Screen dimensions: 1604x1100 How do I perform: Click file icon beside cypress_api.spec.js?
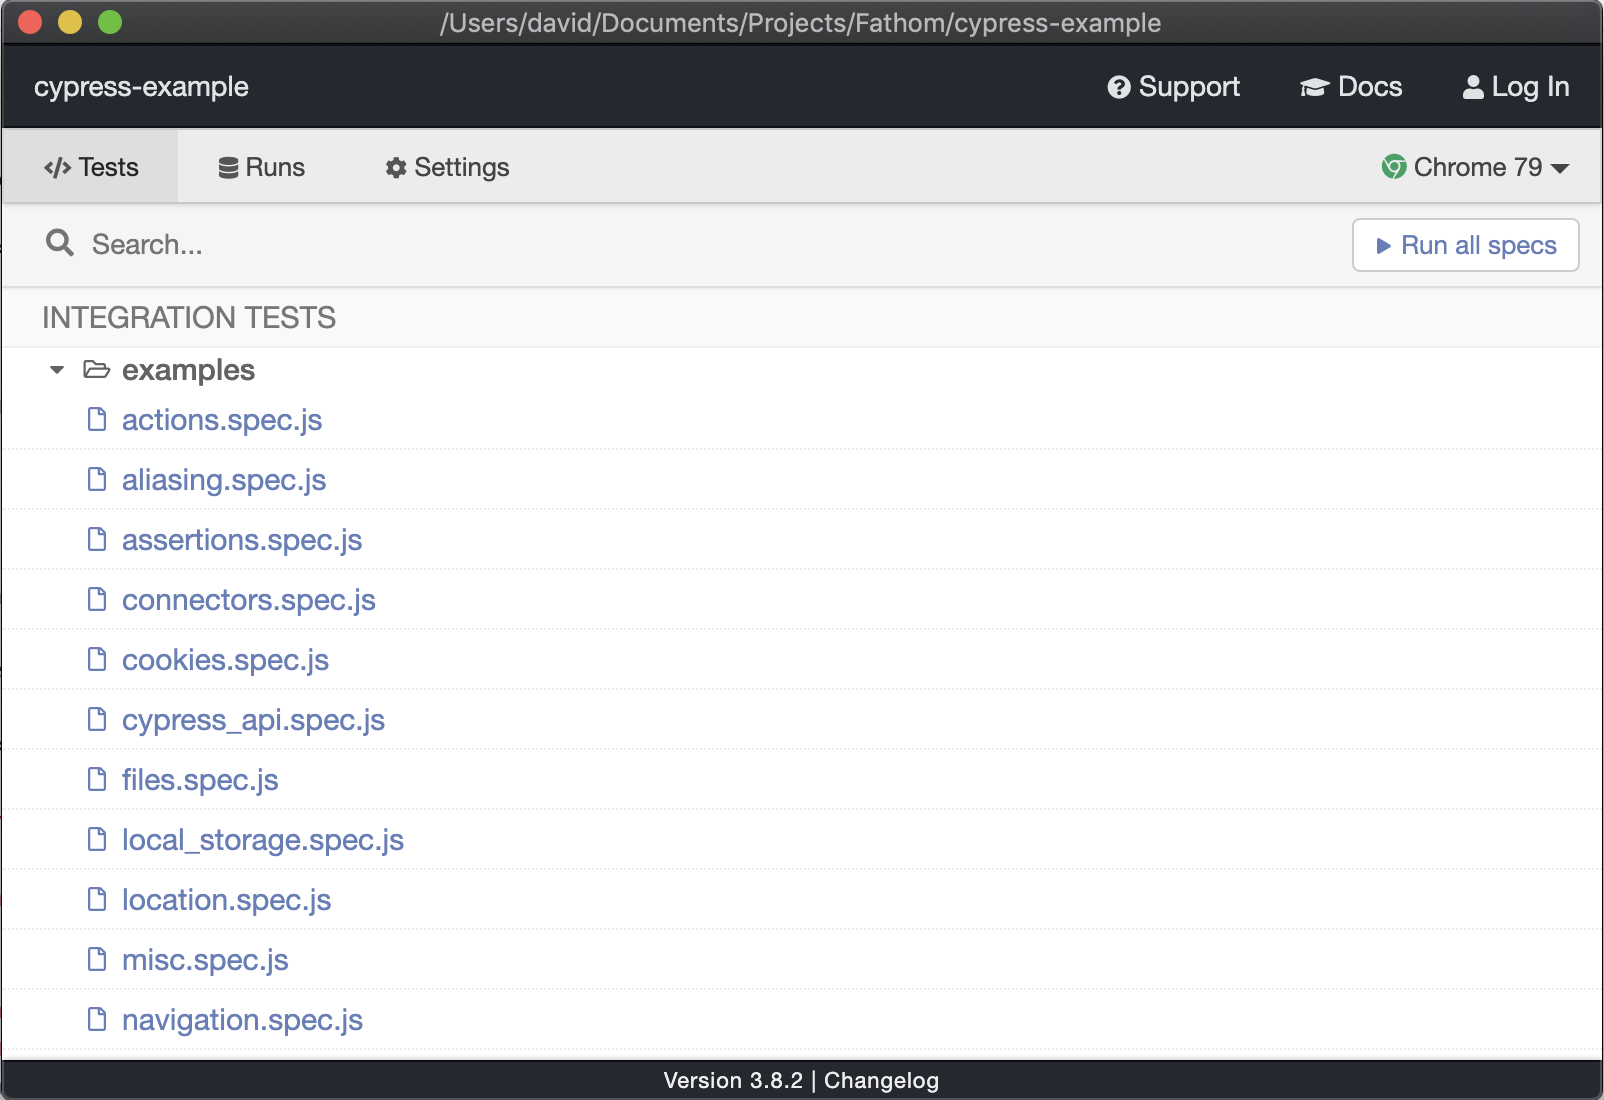tap(97, 719)
